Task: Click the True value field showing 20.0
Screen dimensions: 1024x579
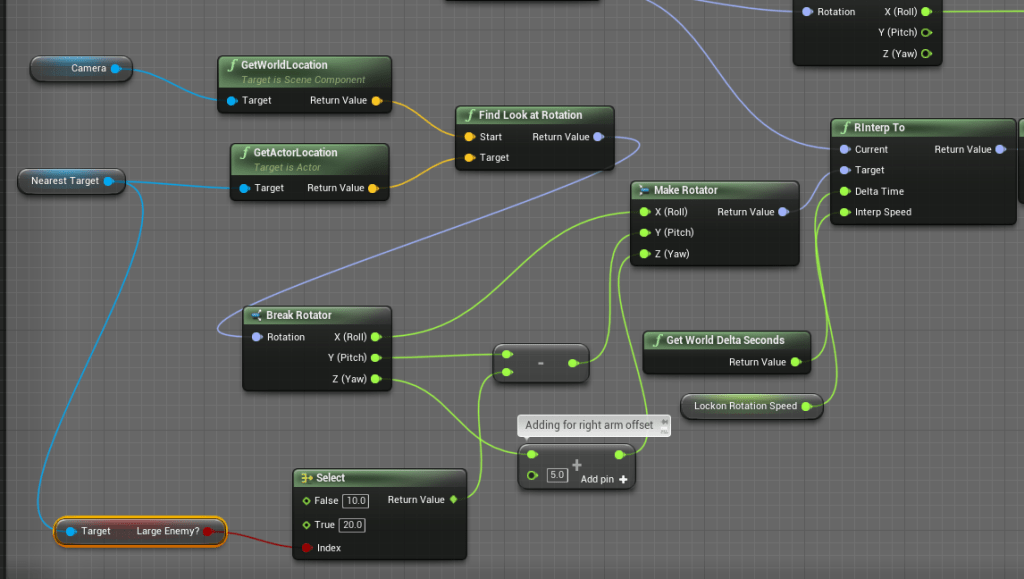Action: tap(353, 525)
